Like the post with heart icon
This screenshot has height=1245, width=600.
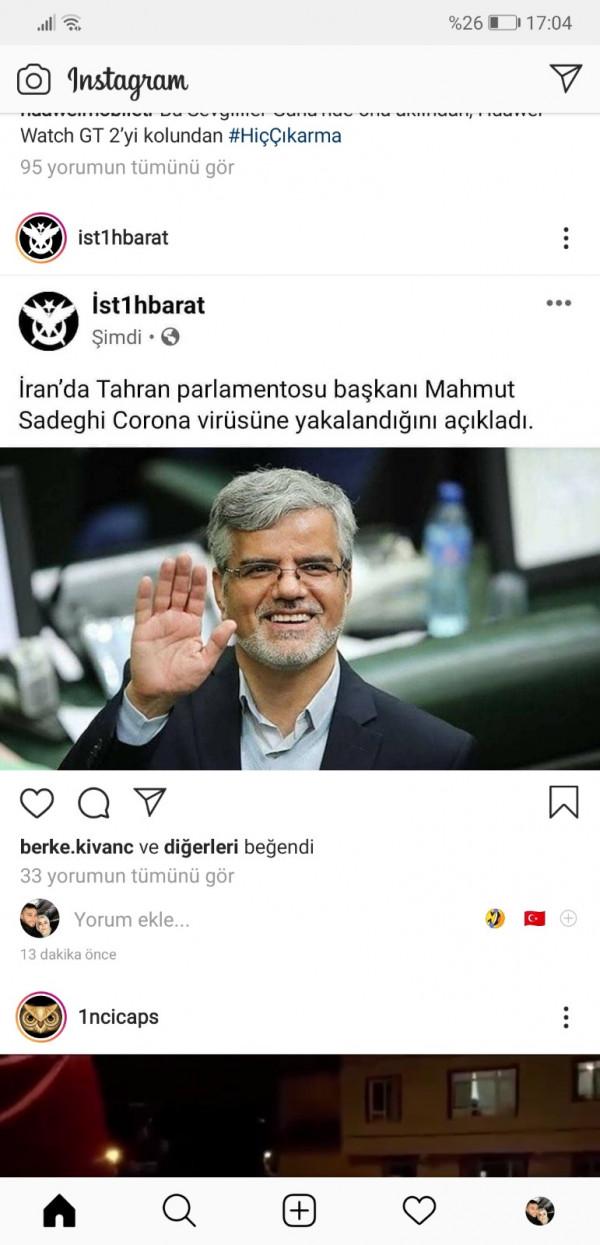tap(37, 802)
